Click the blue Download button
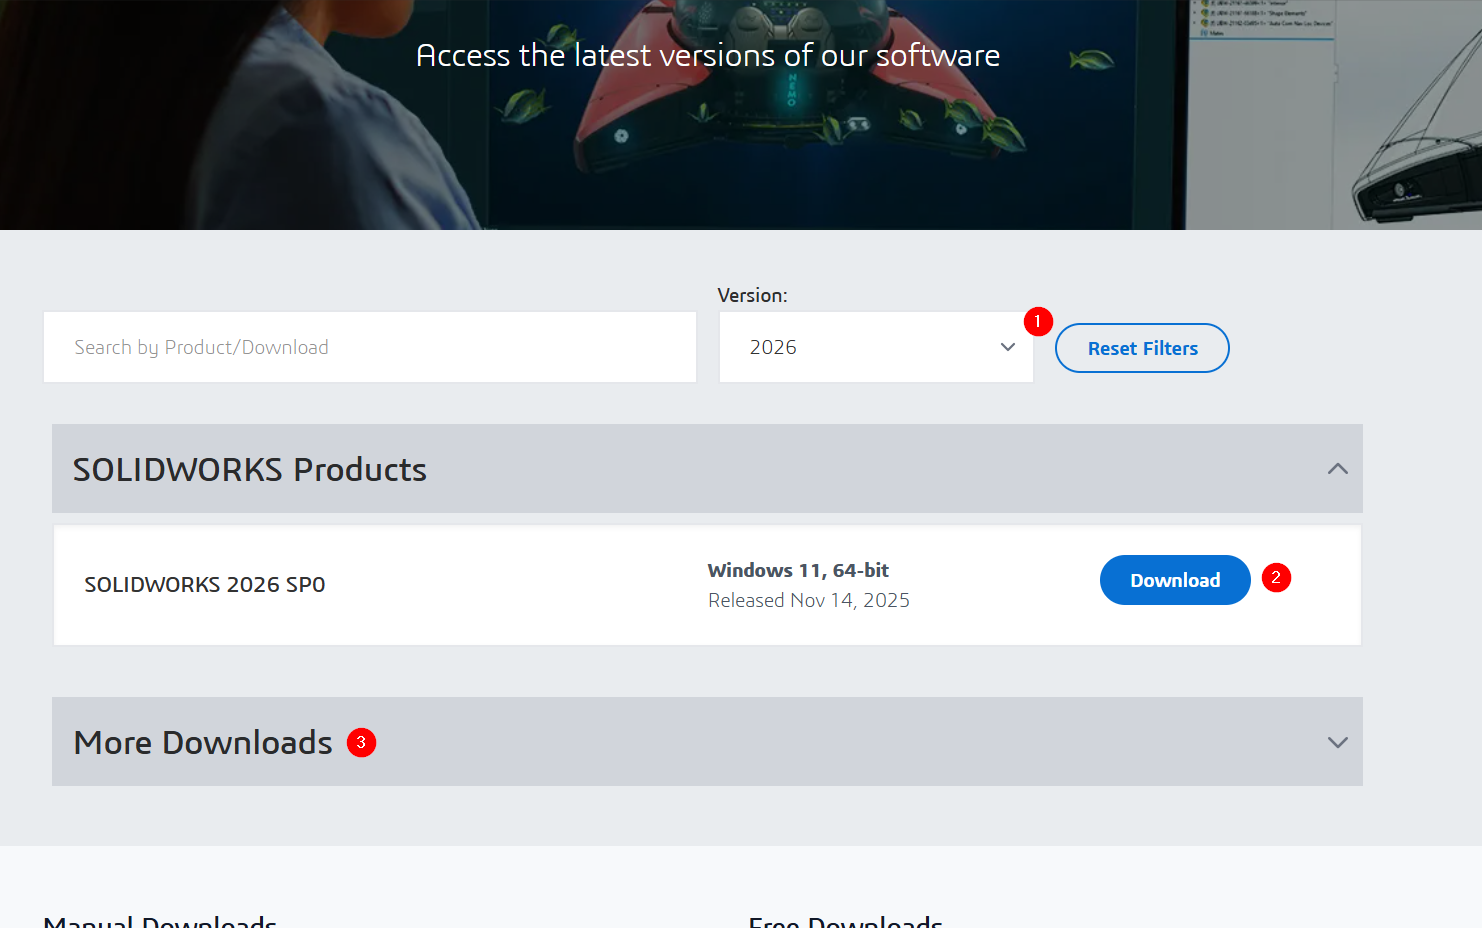 tap(1174, 580)
